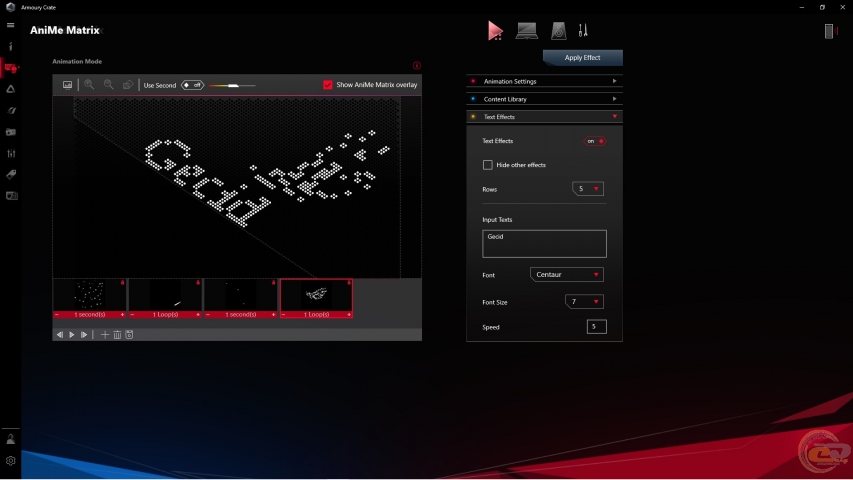Open the User Center profile icon
Screen dimensions: 853x480
pos(10,439)
